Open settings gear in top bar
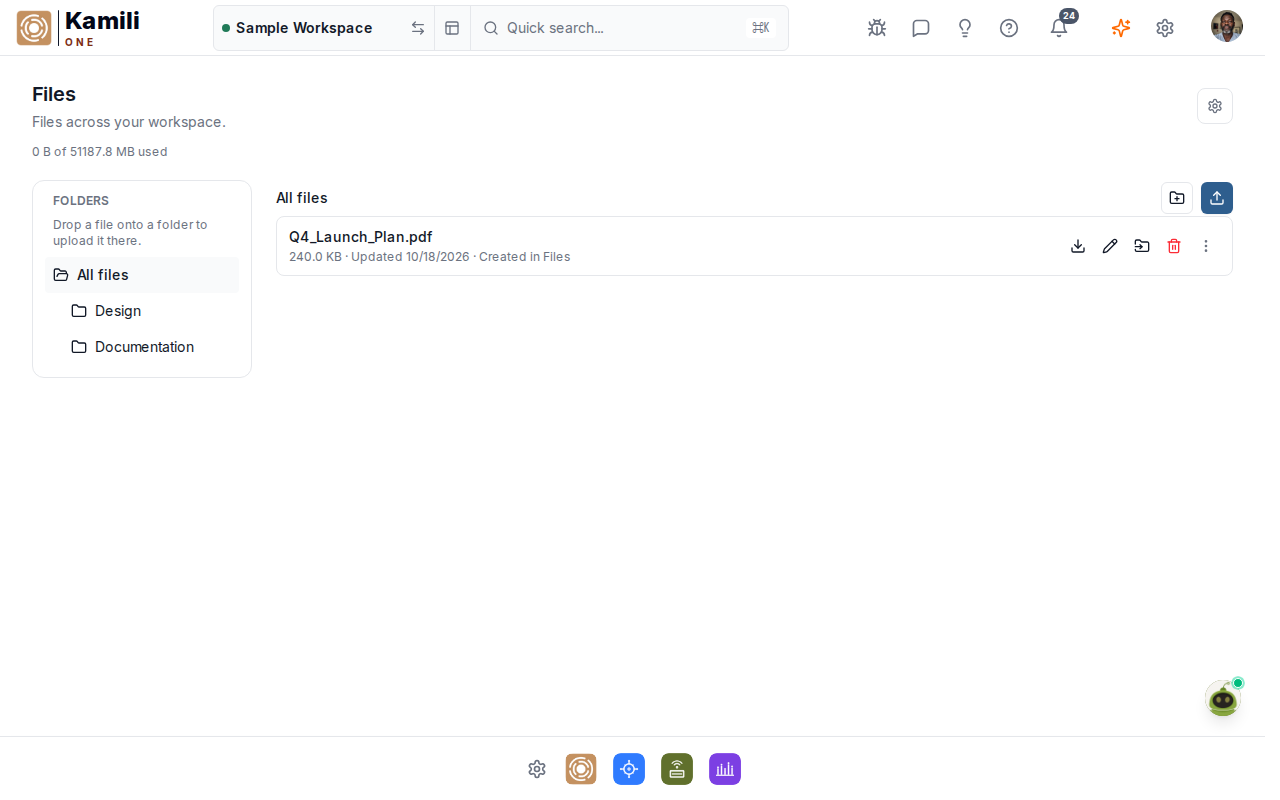Viewport: 1280px width, 800px height. click(x=1165, y=28)
